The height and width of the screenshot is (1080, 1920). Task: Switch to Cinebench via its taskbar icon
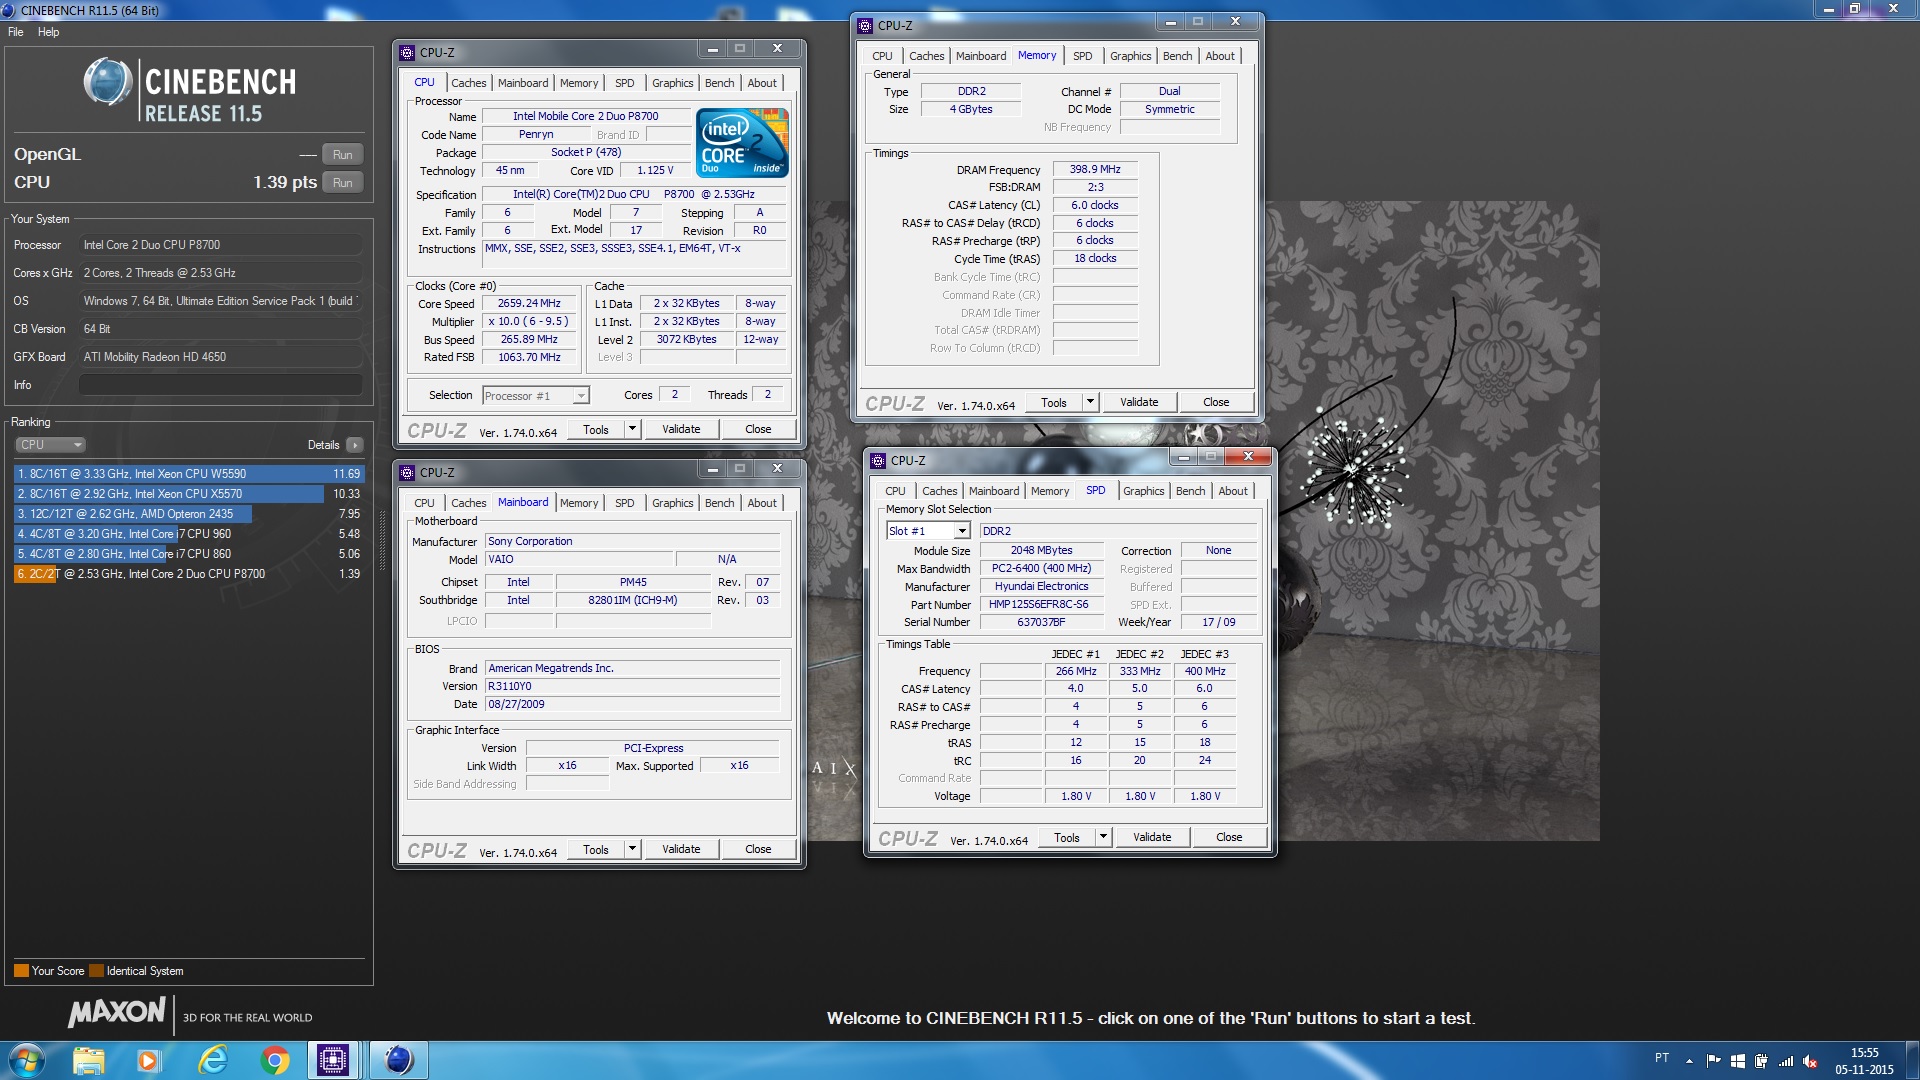click(x=399, y=1060)
